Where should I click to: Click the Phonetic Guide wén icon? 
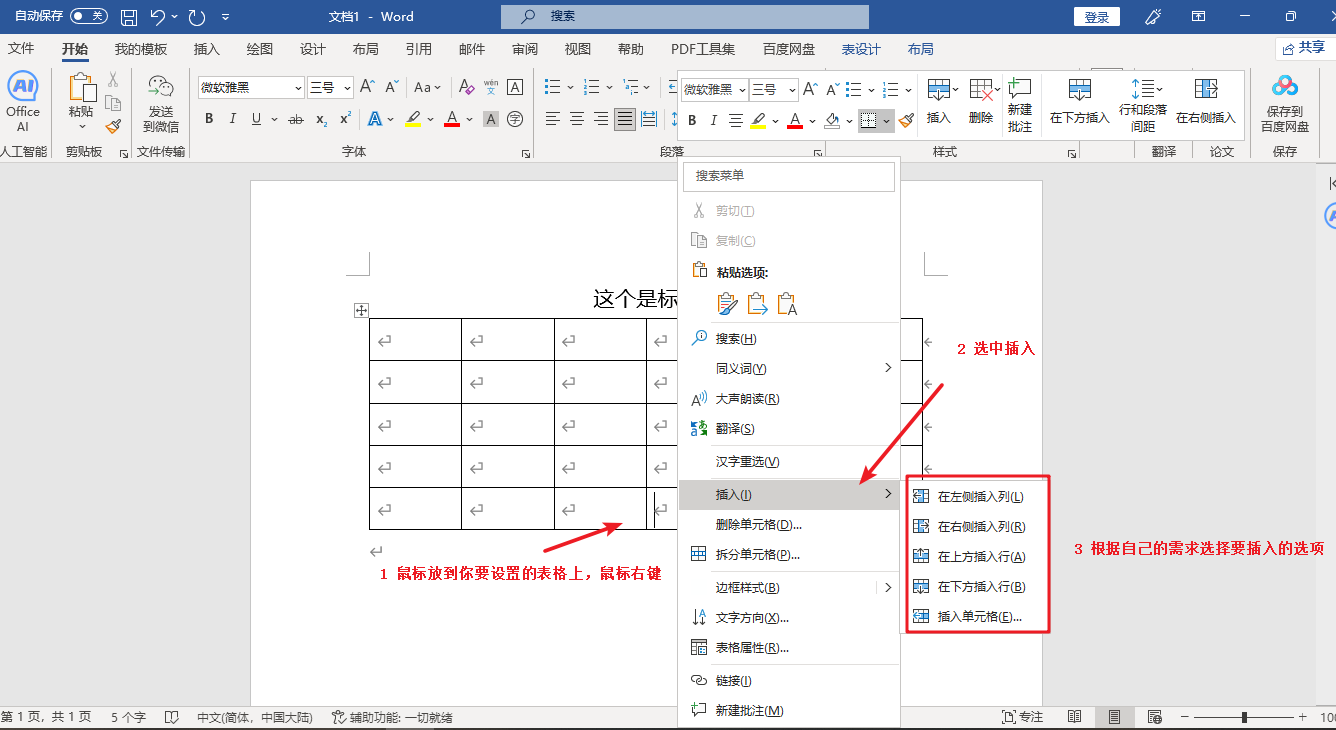click(491, 87)
